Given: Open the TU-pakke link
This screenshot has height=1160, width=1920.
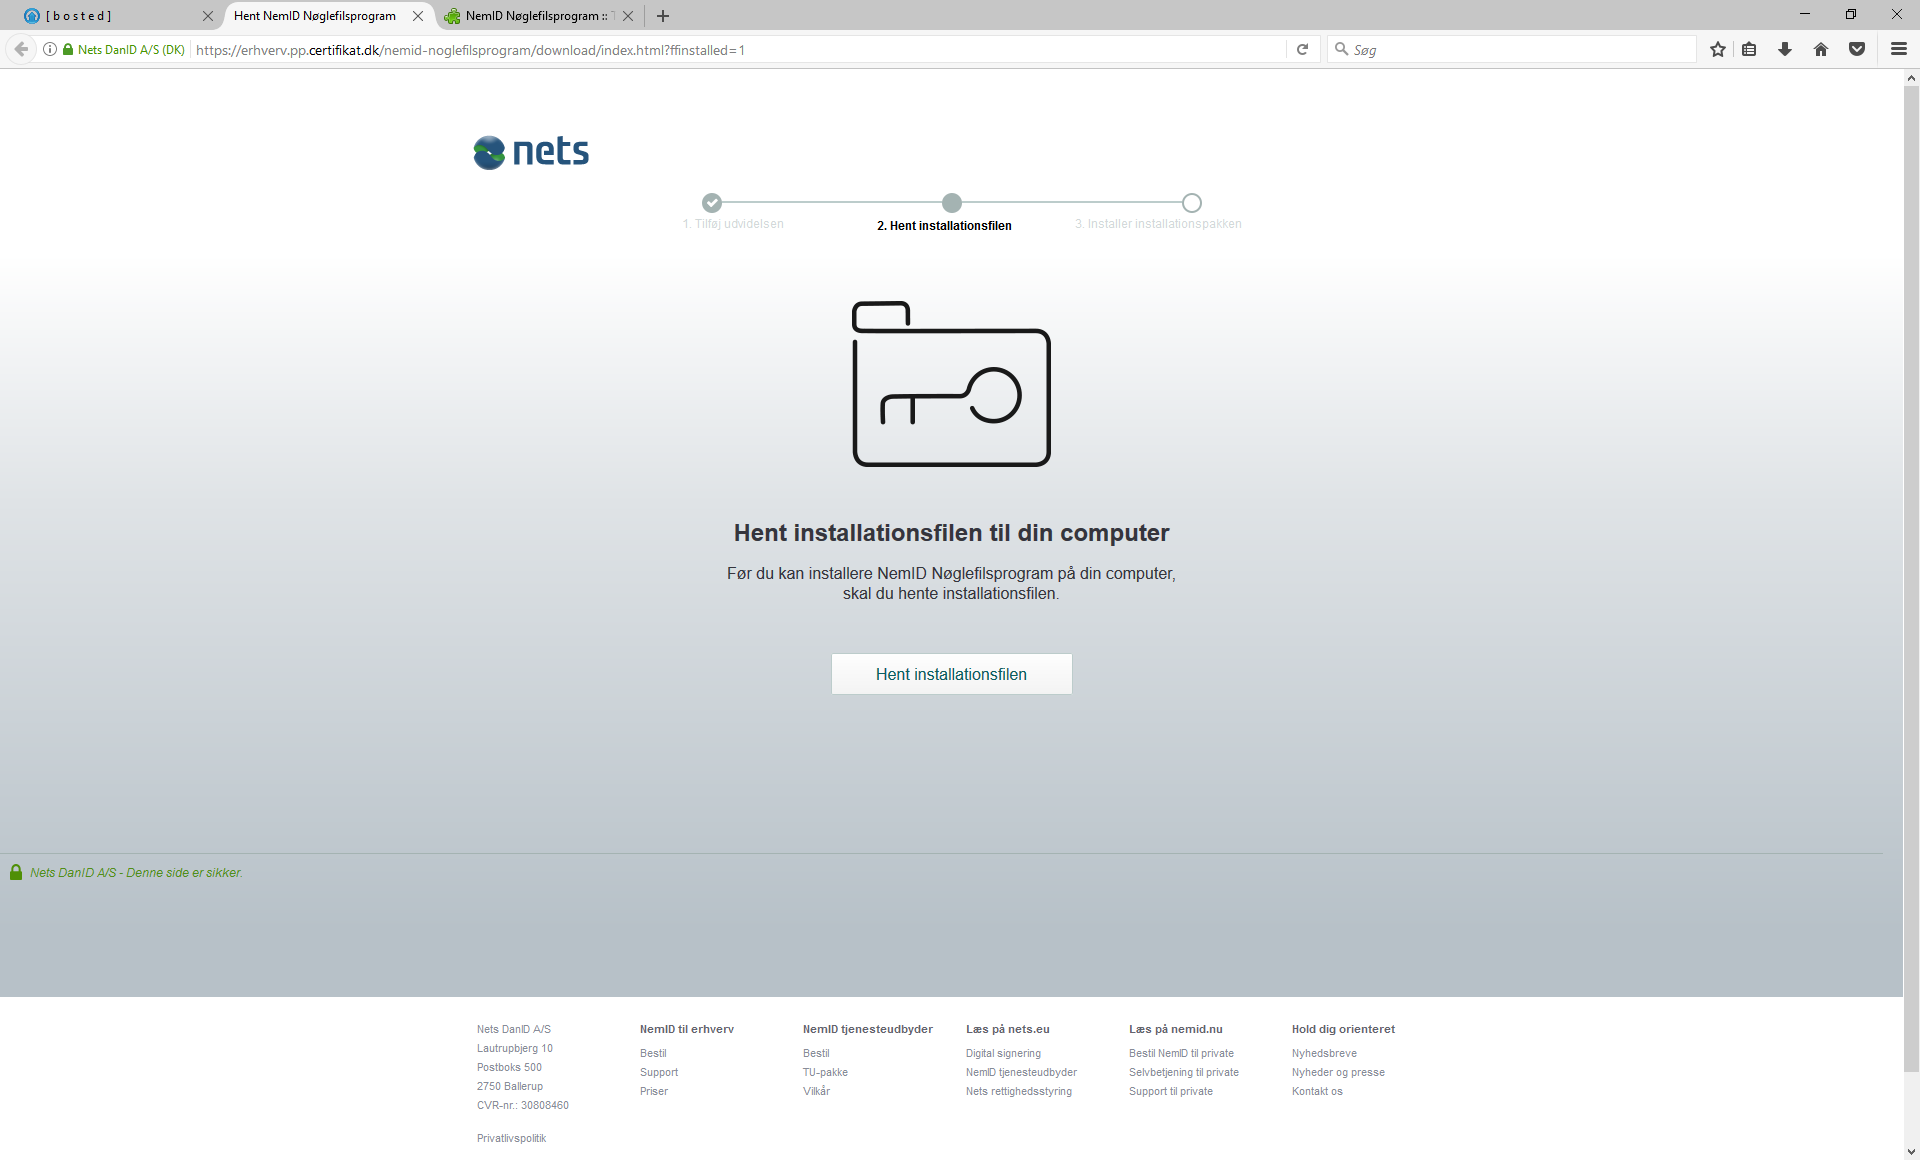Looking at the screenshot, I should 825,1072.
